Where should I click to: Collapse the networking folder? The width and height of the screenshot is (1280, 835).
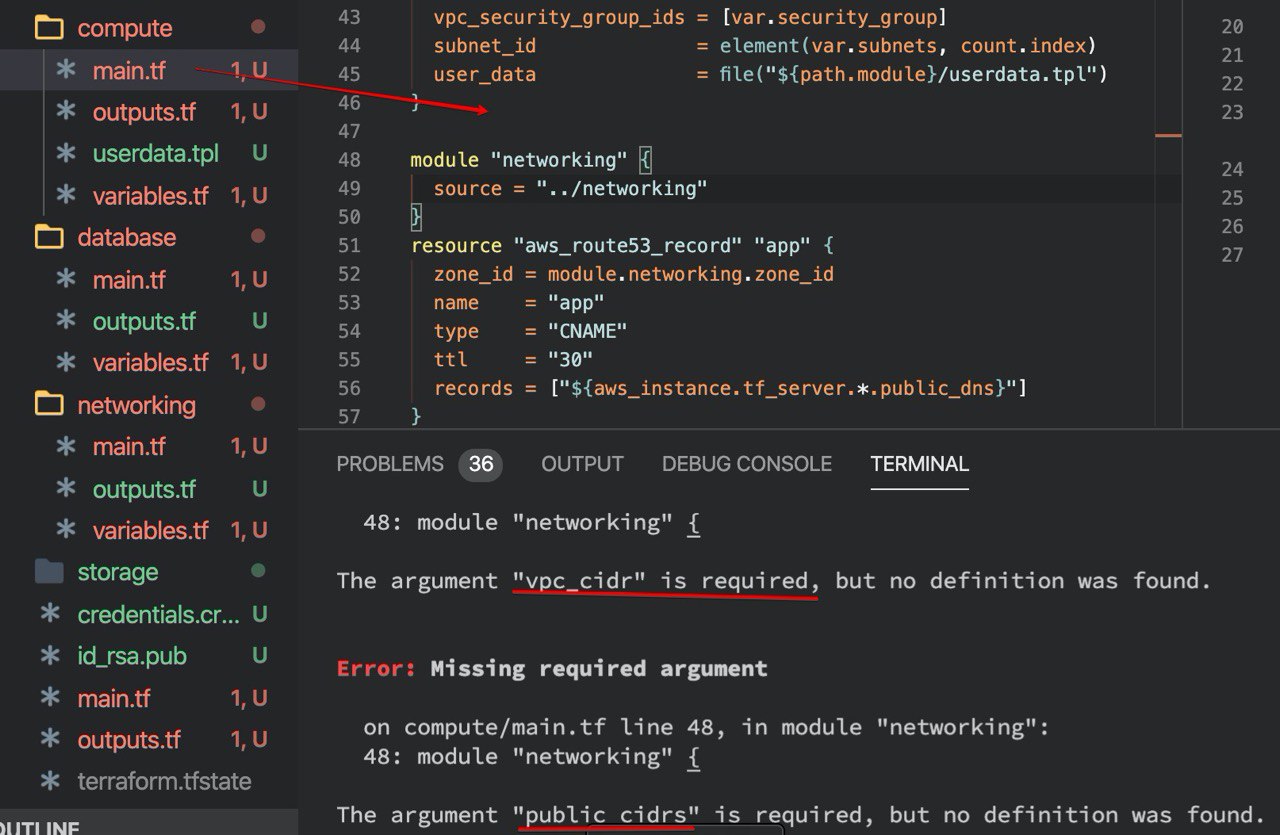(136, 405)
